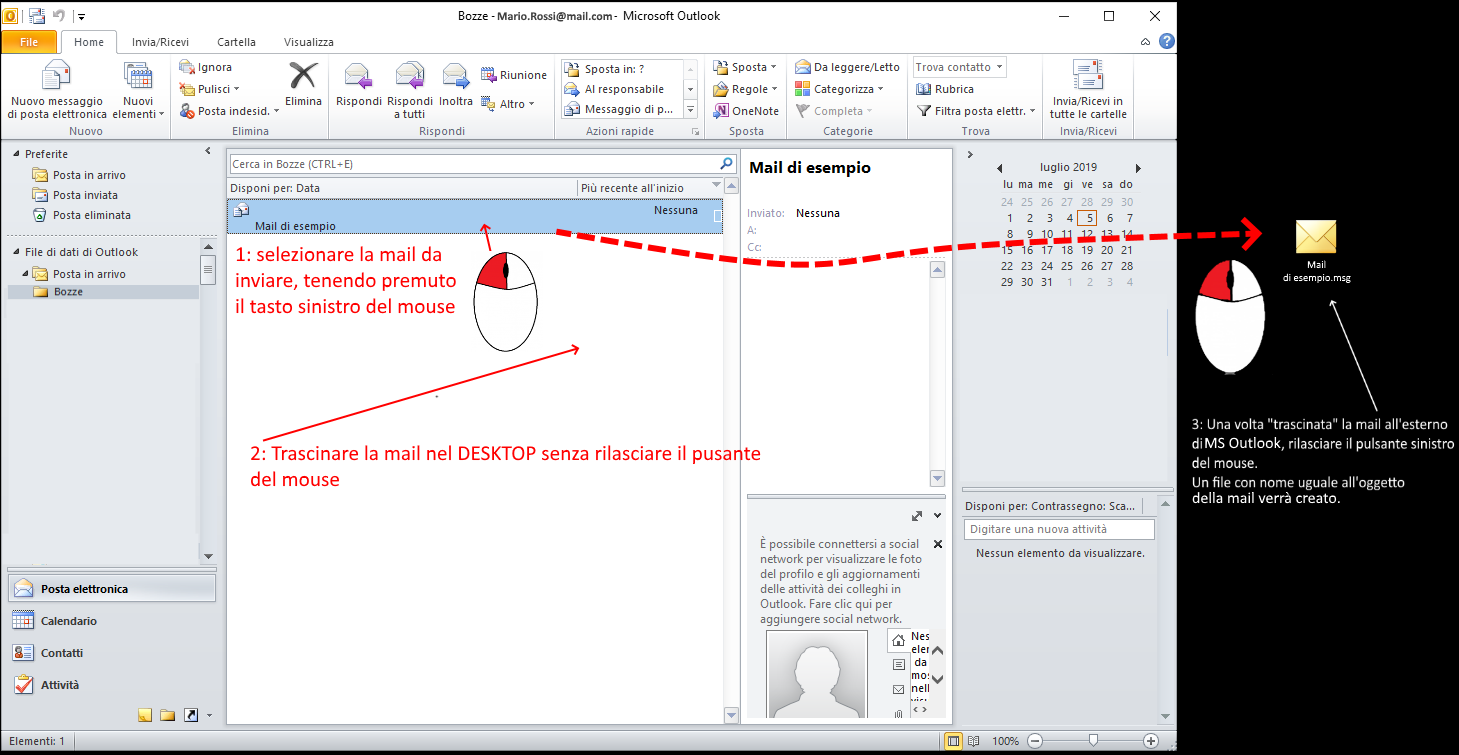Click the Cerca in Bozze search box
Viewport: 1459px width, 755px height.
(472, 163)
